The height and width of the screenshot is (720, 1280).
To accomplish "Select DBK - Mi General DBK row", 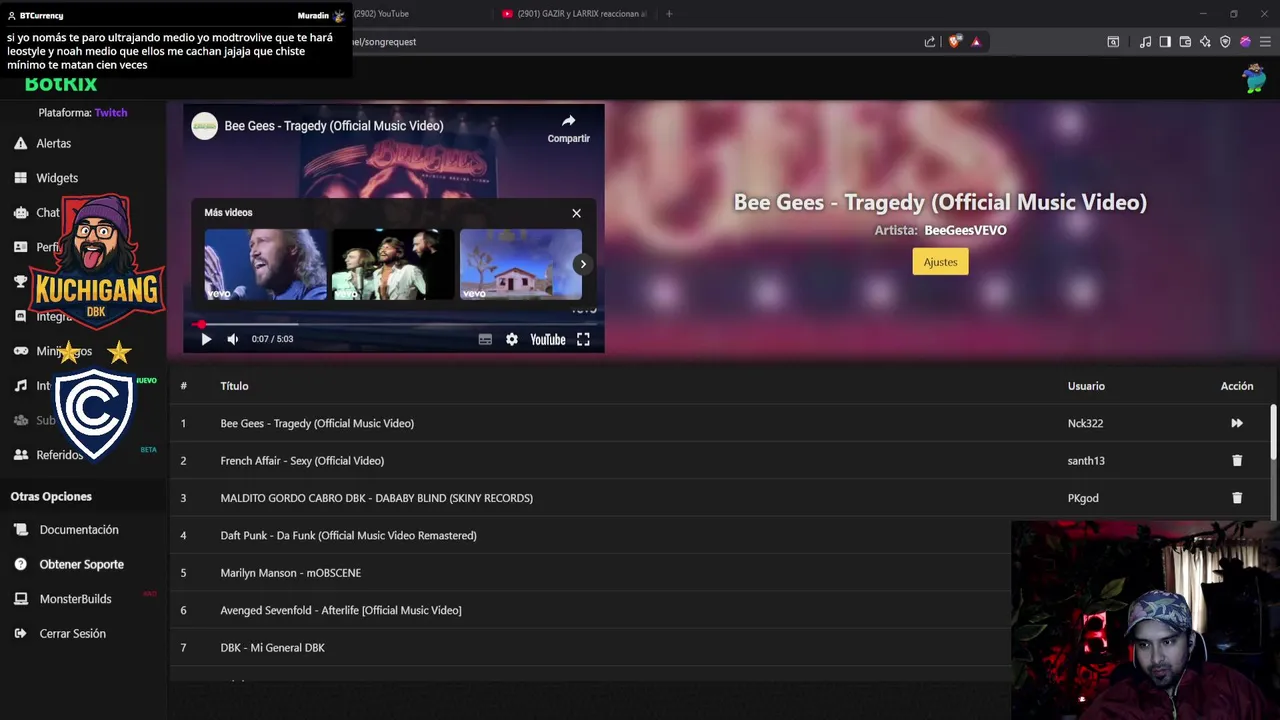I will pos(590,648).
